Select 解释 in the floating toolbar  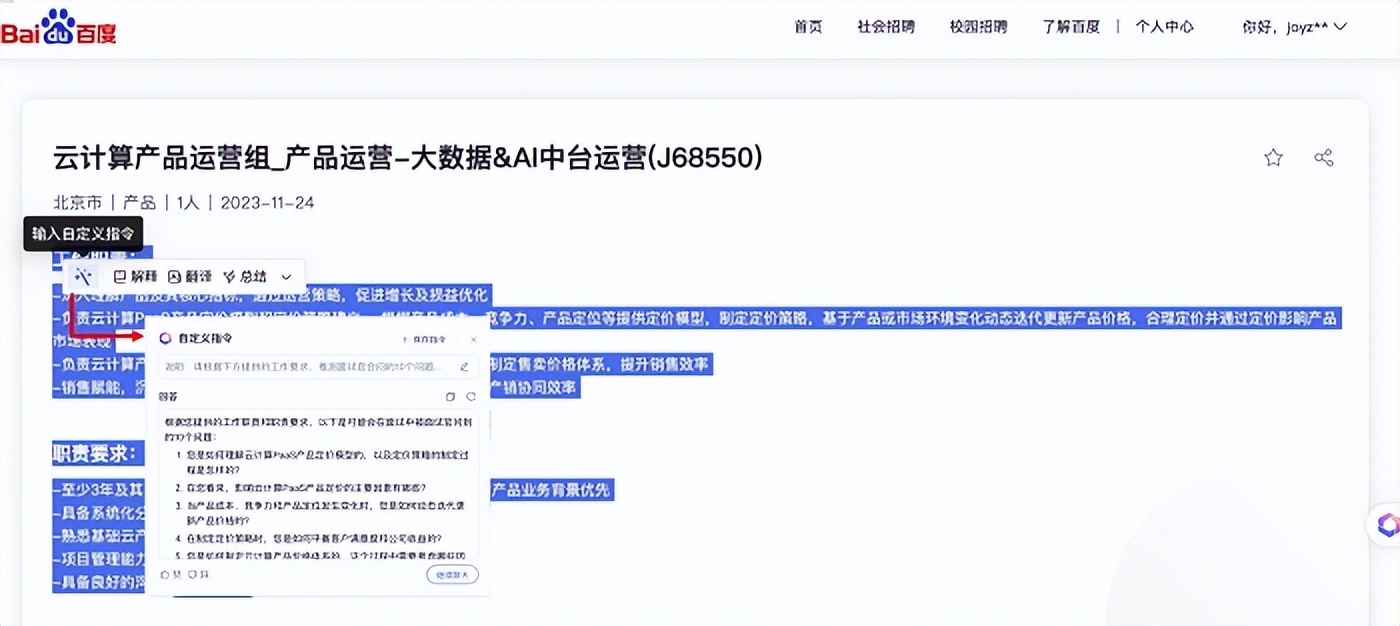pyautogui.click(x=136, y=277)
